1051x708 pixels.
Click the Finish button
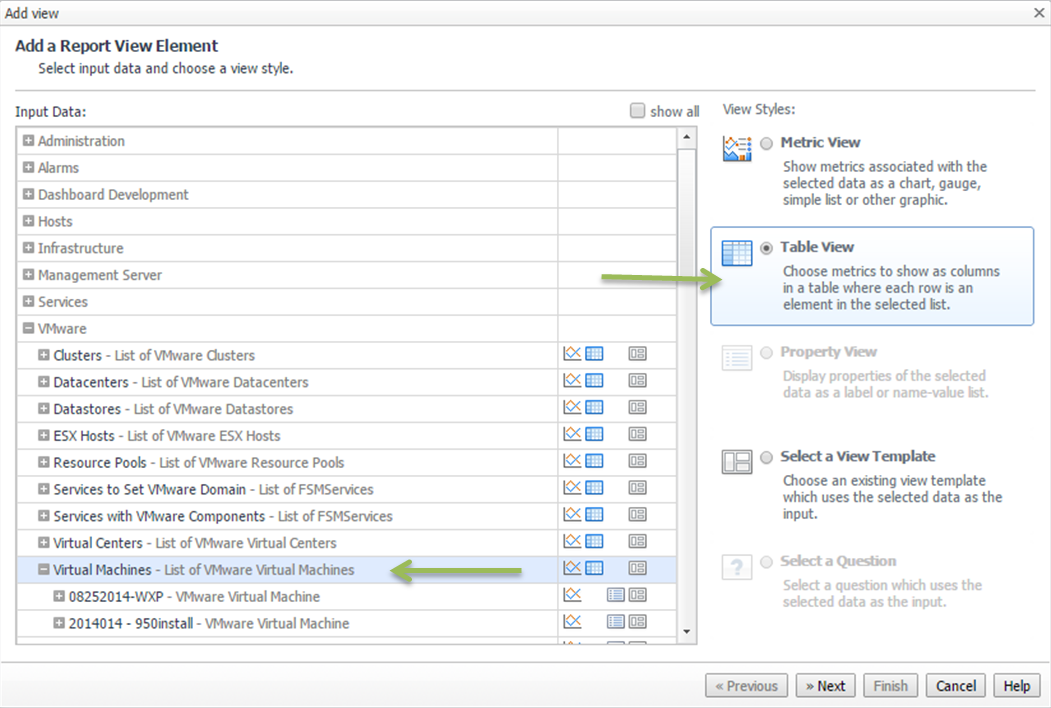click(x=890, y=686)
